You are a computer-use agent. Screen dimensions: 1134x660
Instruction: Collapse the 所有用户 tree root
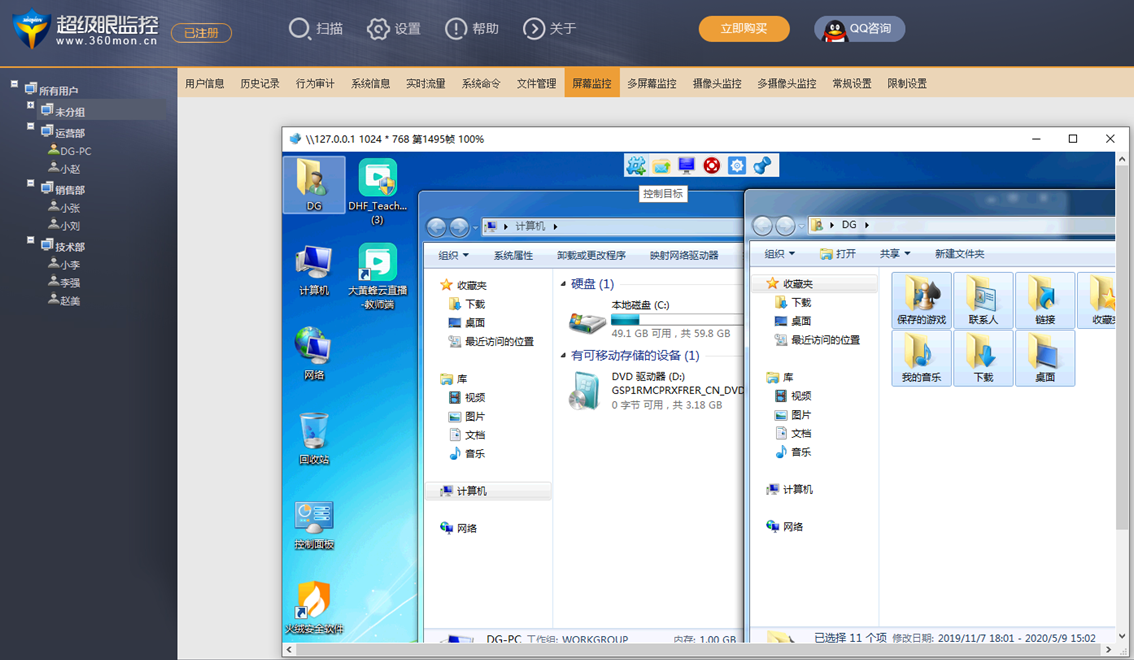click(14, 85)
